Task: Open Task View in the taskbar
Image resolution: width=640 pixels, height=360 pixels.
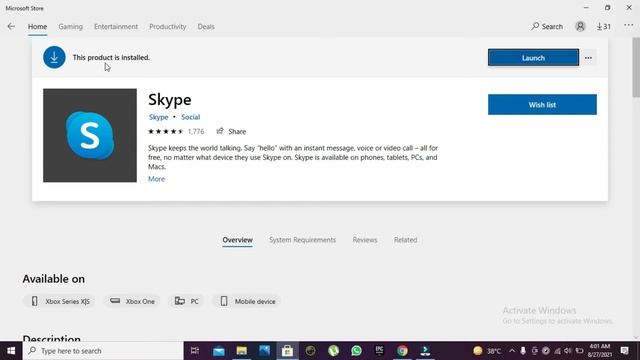Action: (x=195, y=351)
